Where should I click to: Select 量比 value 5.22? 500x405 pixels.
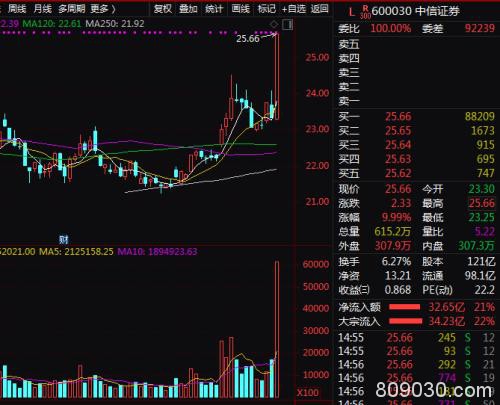click(485, 231)
